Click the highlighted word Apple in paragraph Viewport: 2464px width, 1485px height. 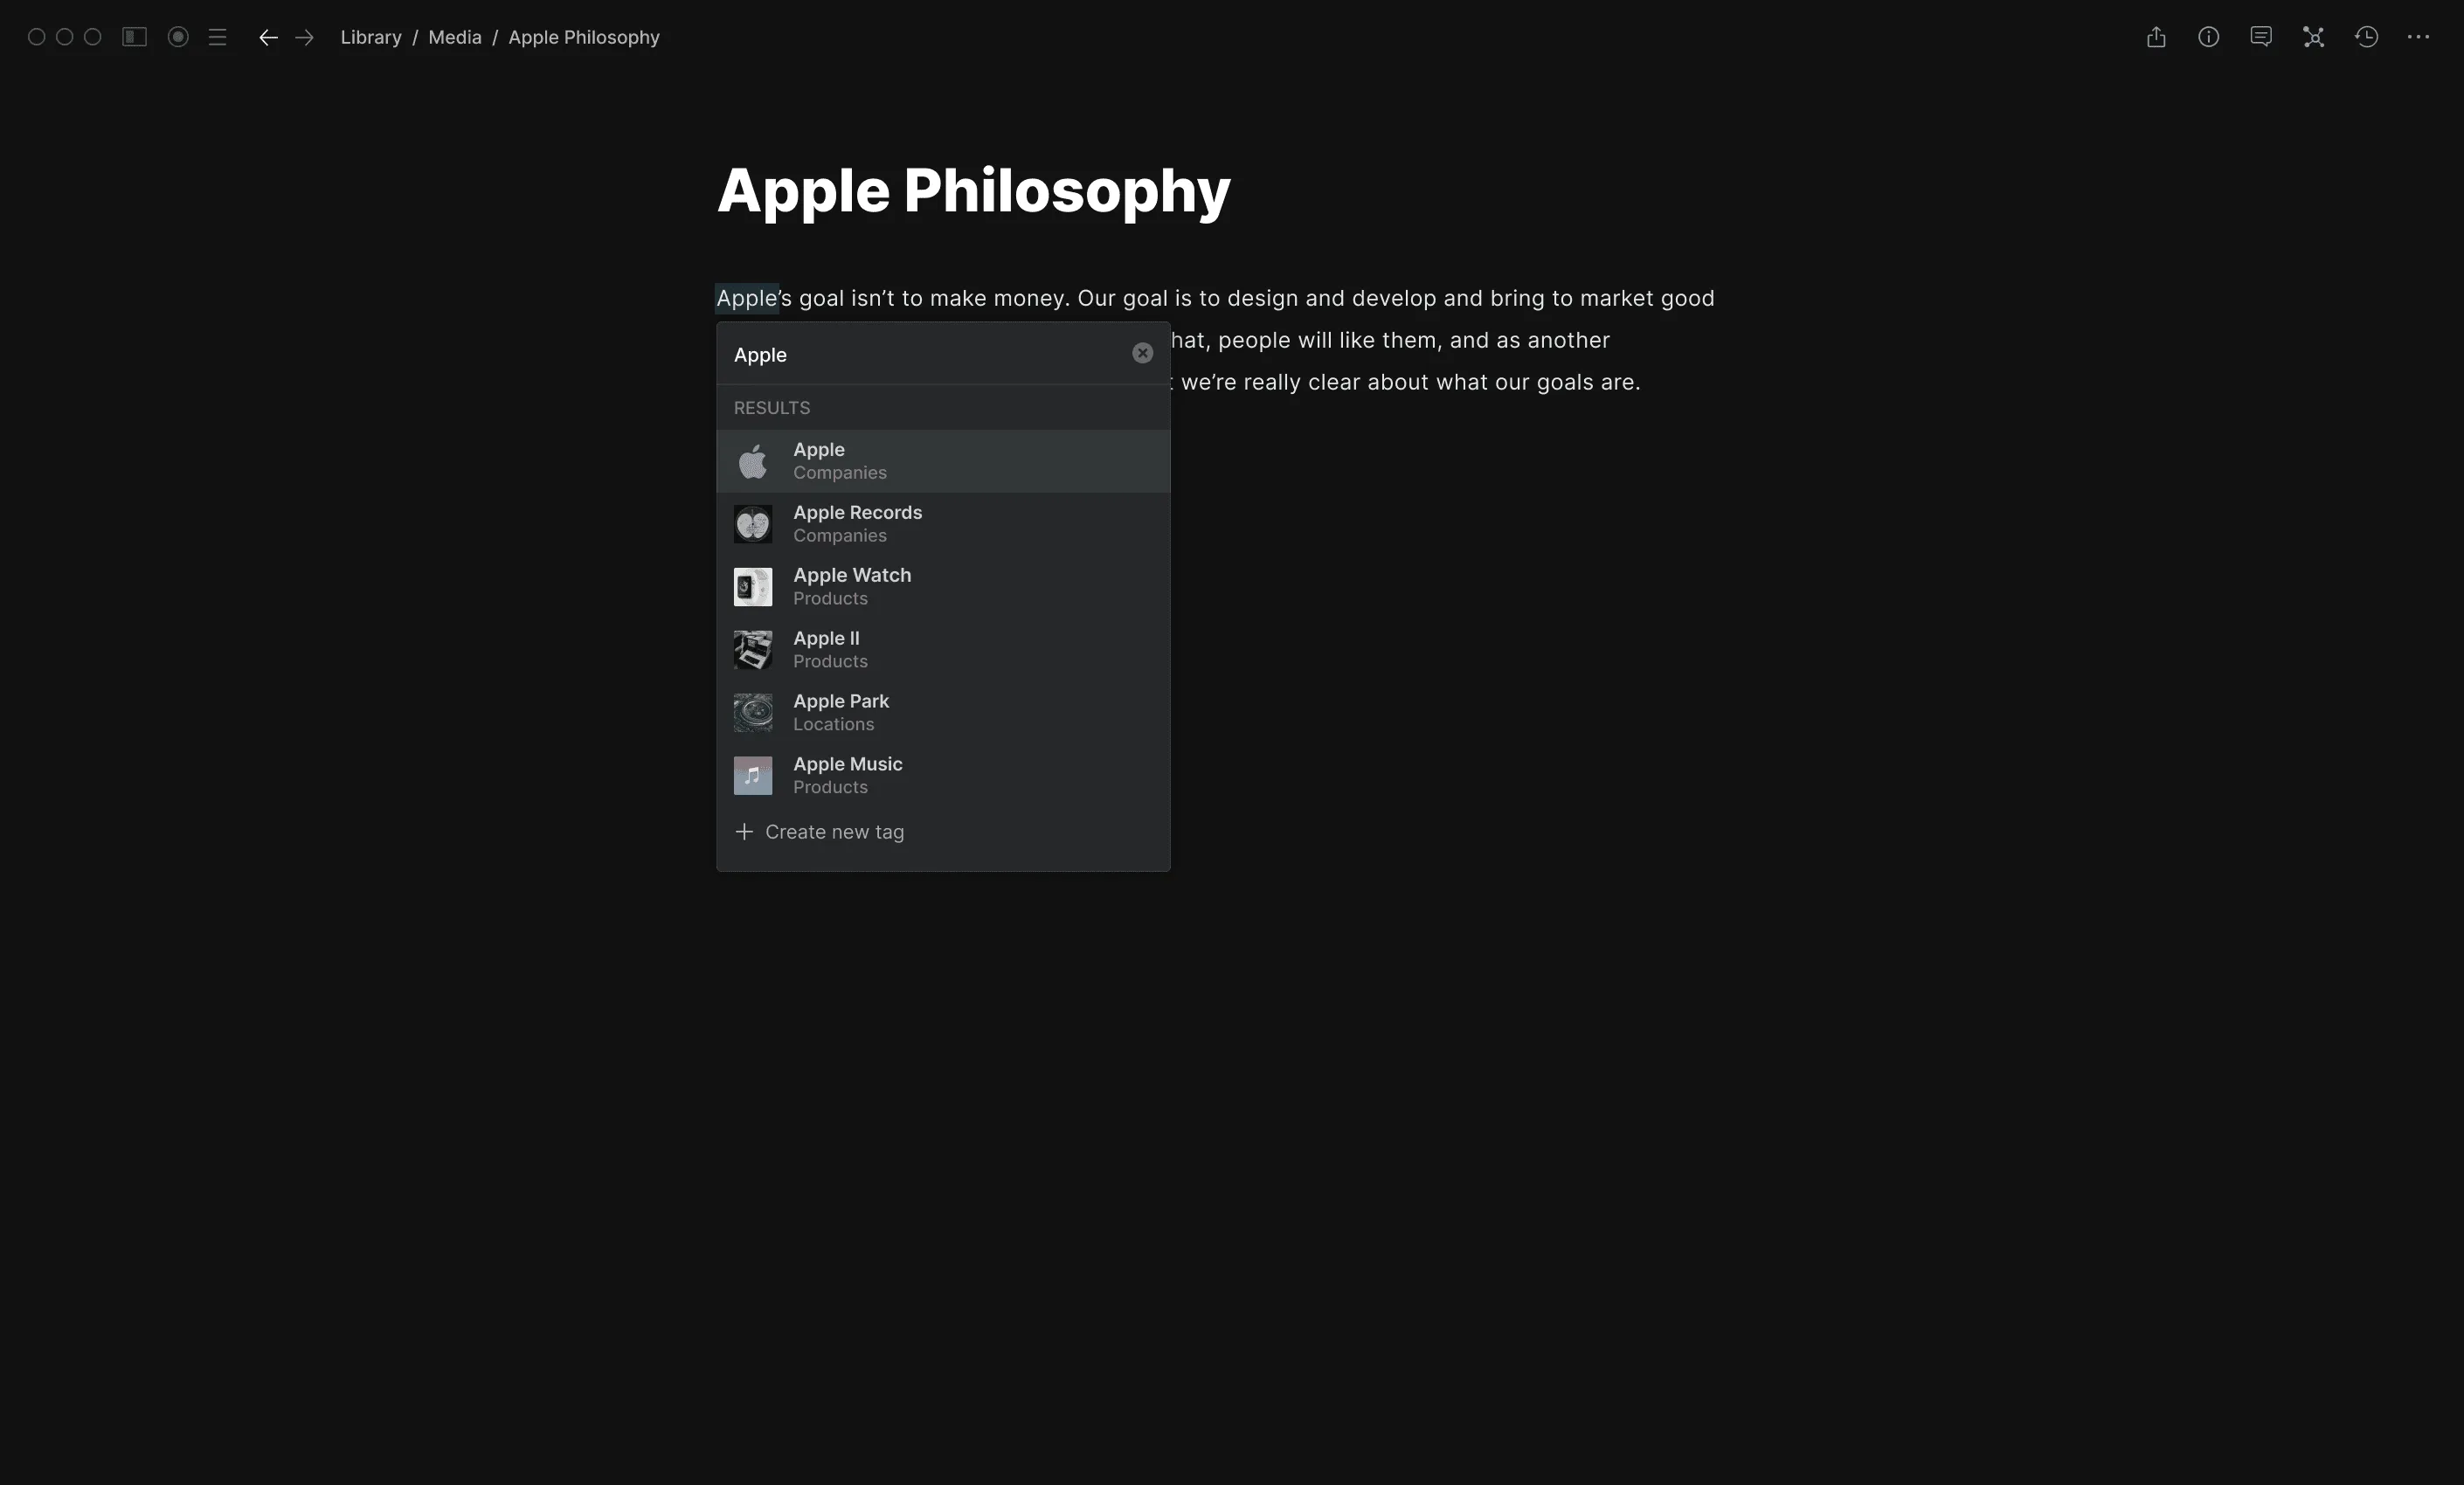[x=747, y=298]
